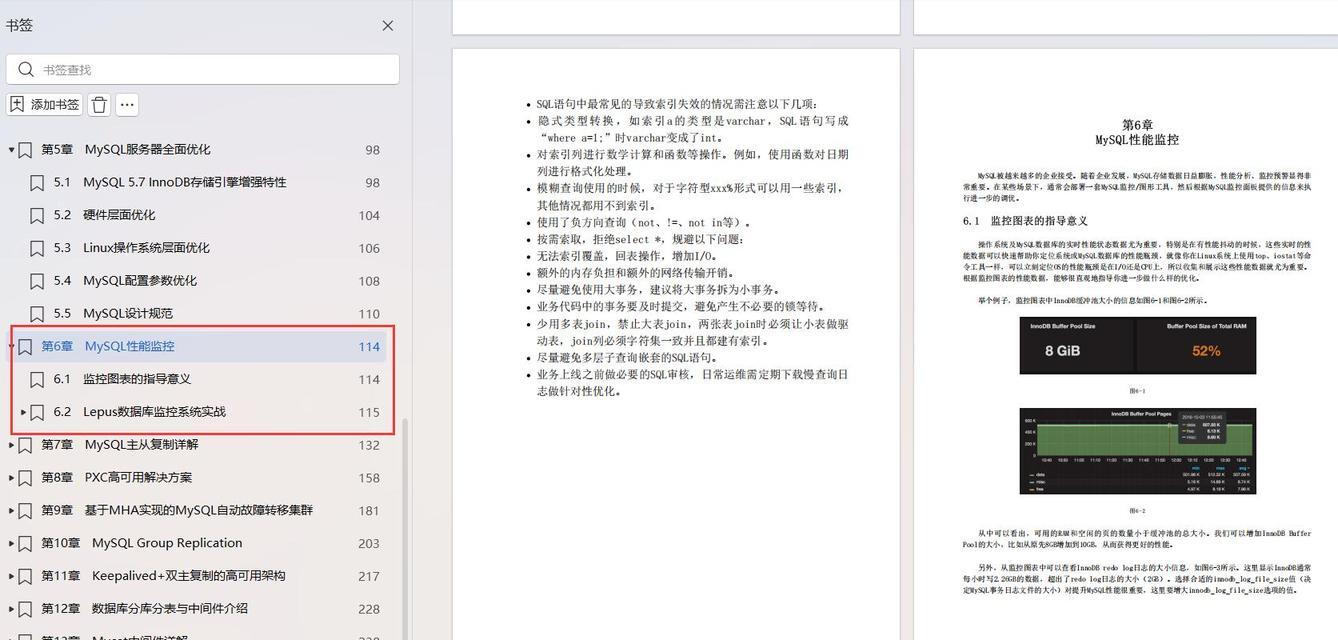Viewport: 1338px width, 640px height.
Task: Click bookmark icon beside 5.1 MySQL 5.7 InnoDB
Action: pyautogui.click(x=37, y=183)
